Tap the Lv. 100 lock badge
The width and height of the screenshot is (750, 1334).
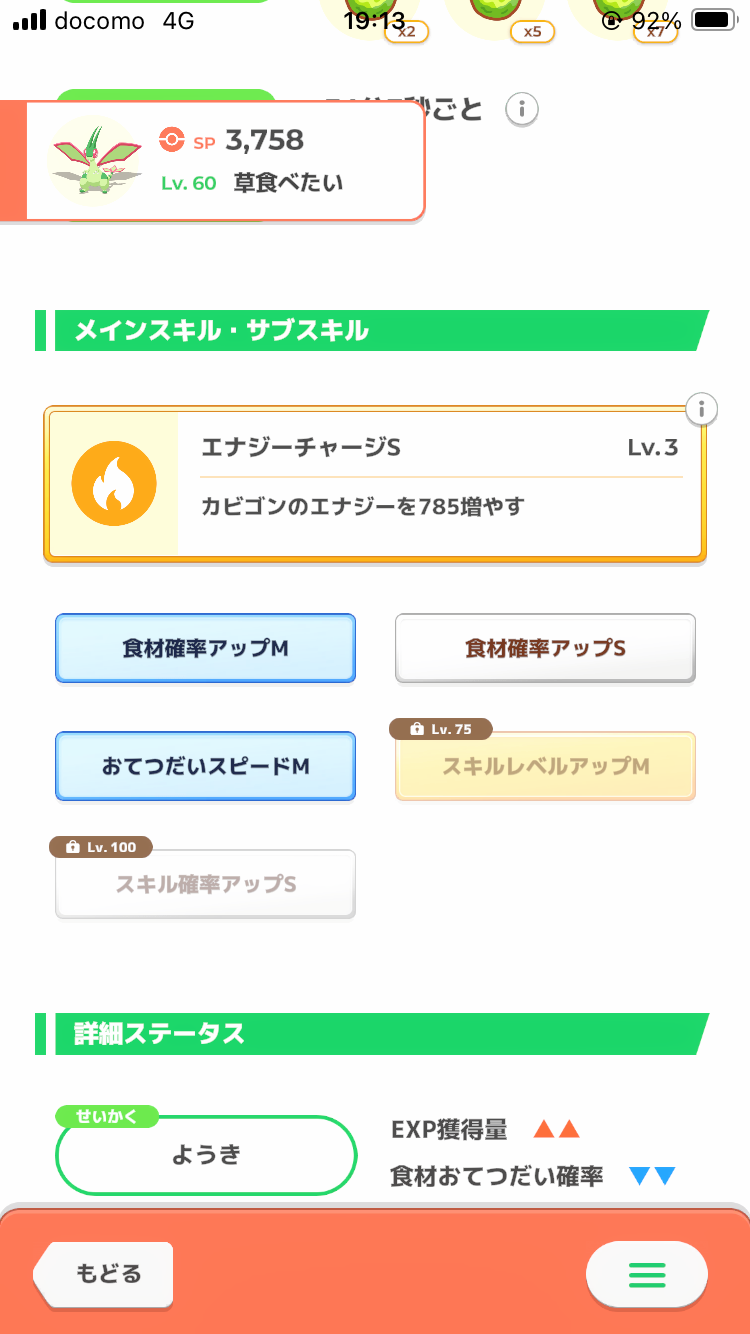pyautogui.click(x=100, y=847)
